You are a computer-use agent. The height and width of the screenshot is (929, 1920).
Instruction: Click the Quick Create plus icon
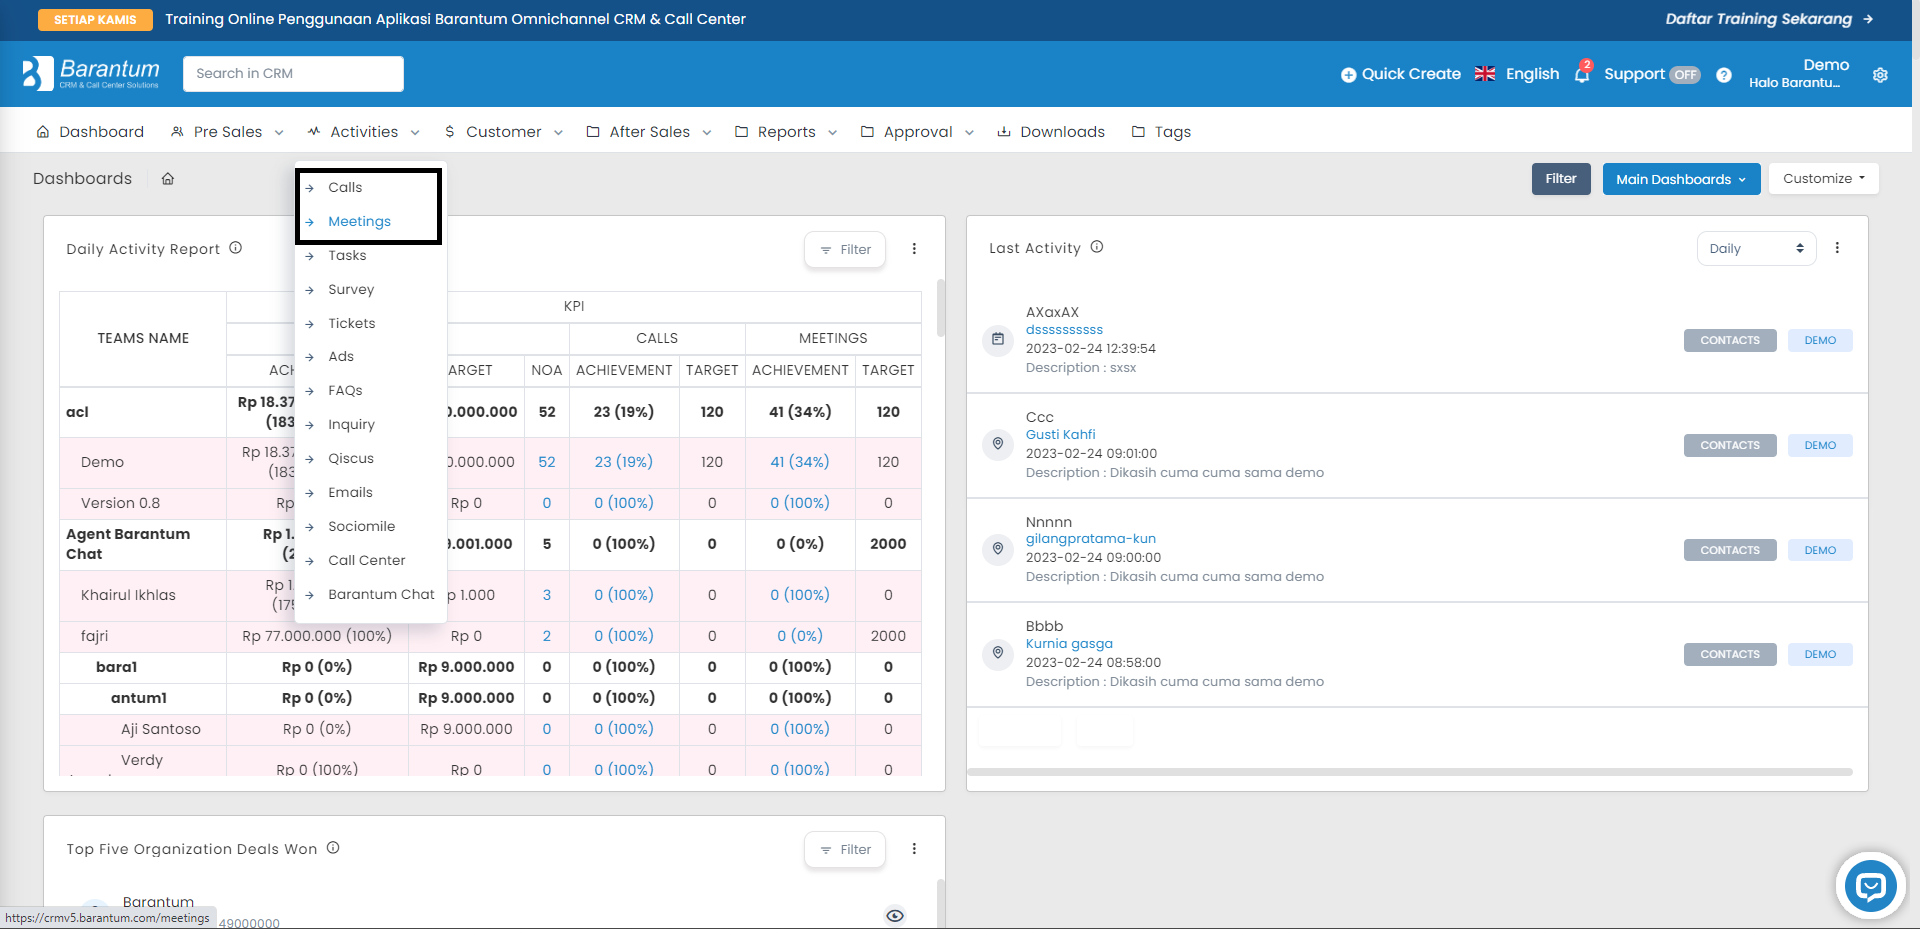1348,74
